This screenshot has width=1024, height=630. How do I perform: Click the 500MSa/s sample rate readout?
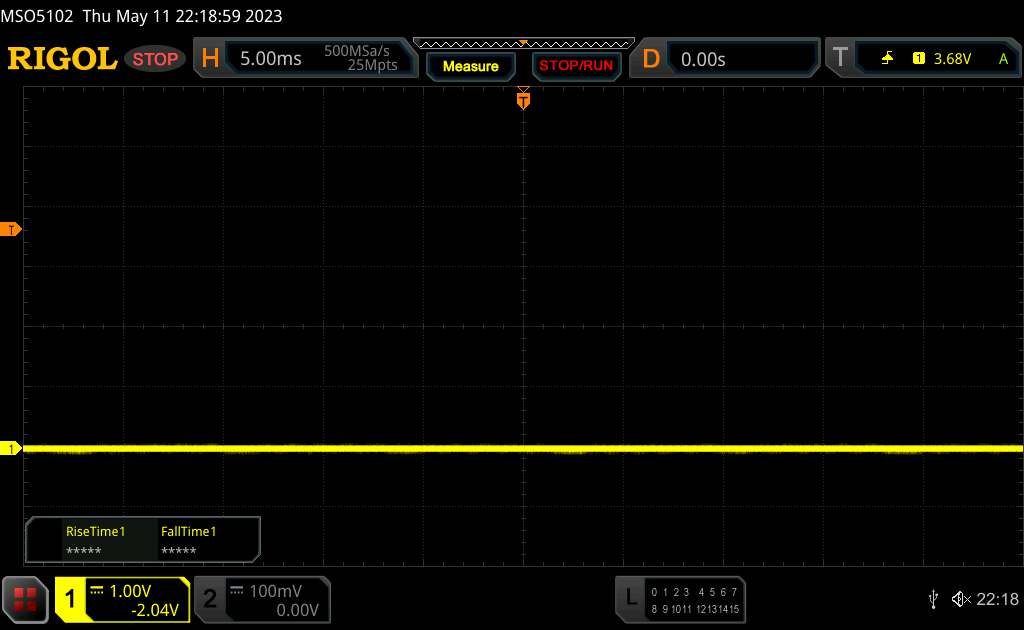coord(357,51)
